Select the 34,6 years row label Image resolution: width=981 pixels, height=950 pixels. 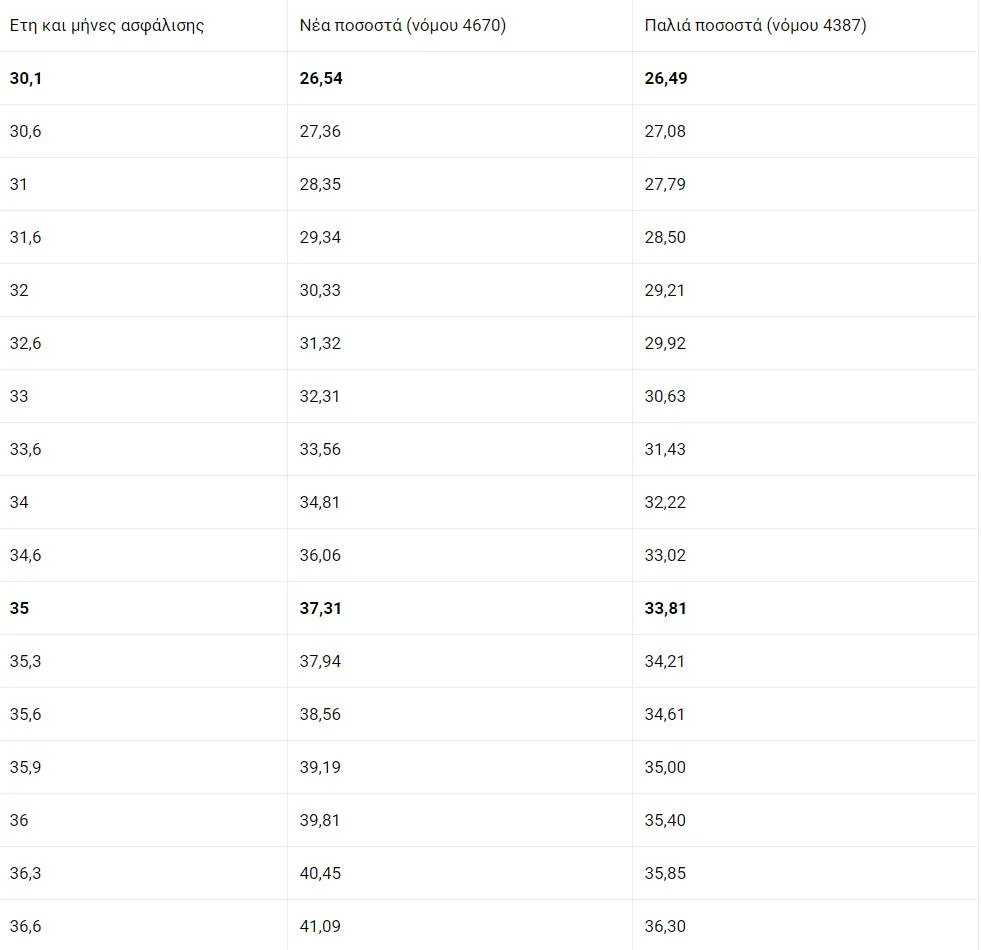pyautogui.click(x=25, y=555)
